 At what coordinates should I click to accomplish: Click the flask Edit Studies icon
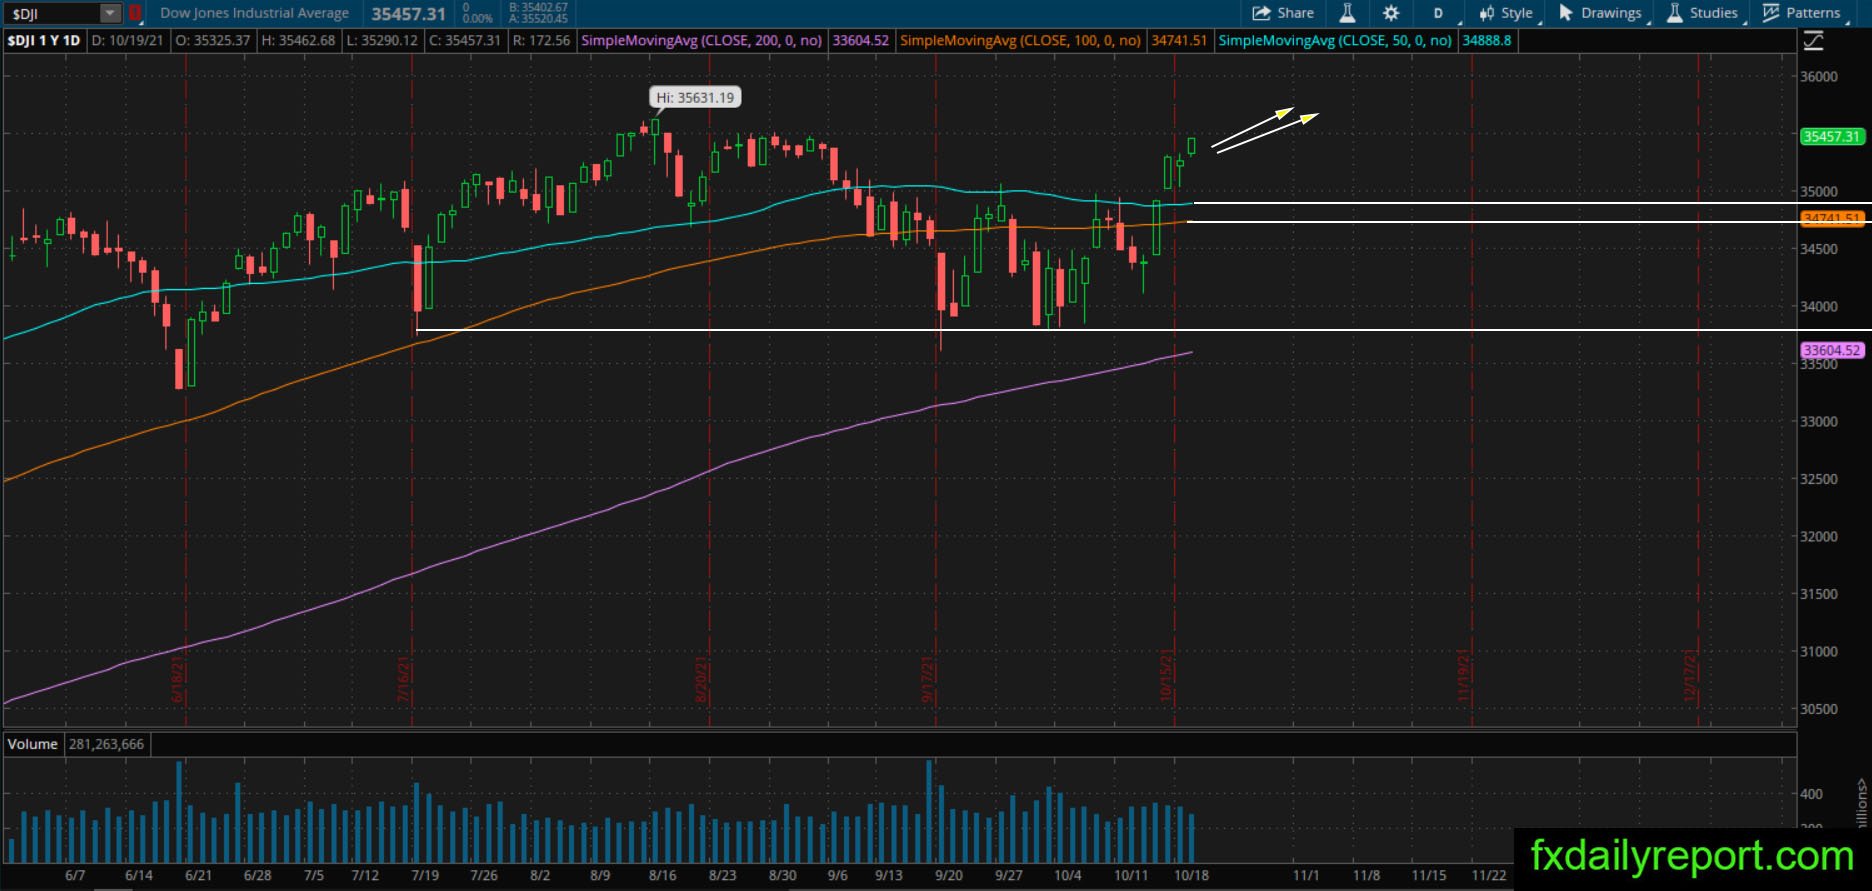coord(1347,13)
